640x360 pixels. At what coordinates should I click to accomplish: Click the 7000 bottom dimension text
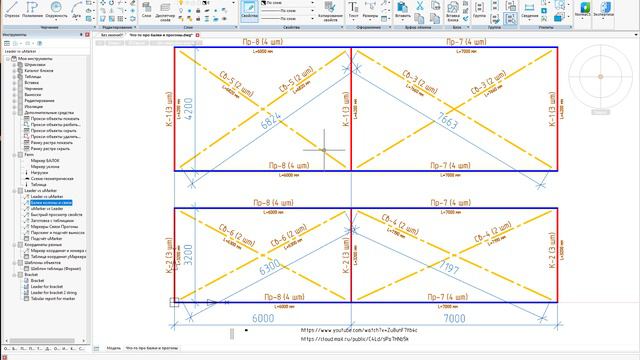454,318
